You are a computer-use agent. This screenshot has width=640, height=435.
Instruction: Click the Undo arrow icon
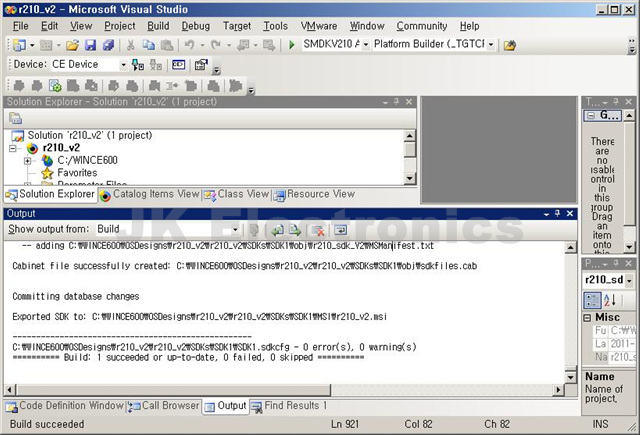click(x=189, y=45)
